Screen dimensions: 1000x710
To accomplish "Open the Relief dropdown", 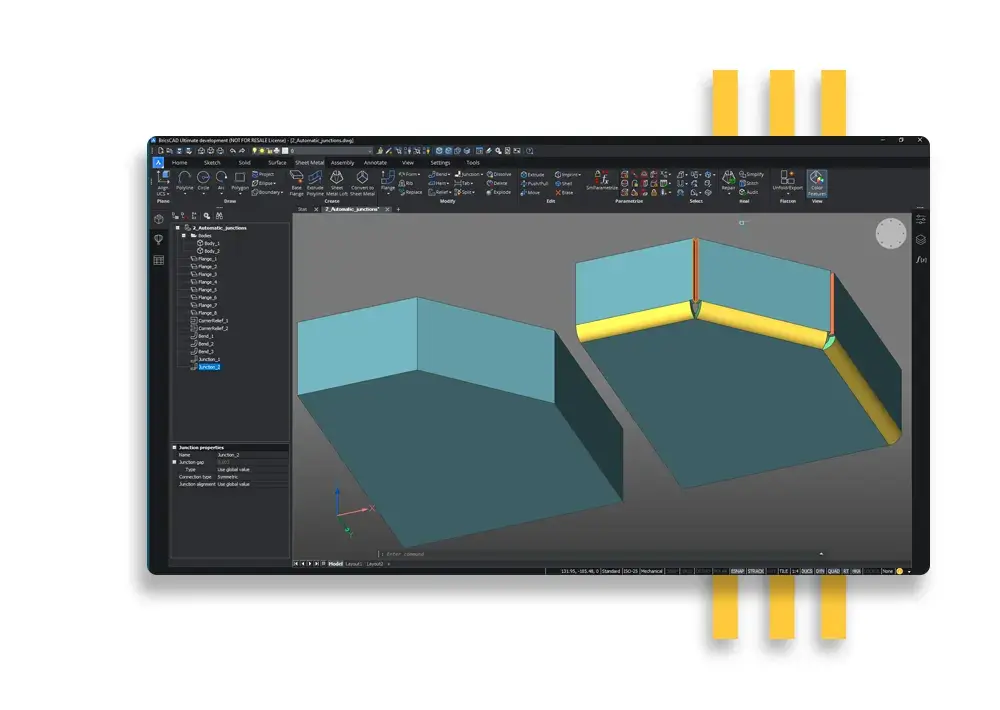I will [439, 192].
